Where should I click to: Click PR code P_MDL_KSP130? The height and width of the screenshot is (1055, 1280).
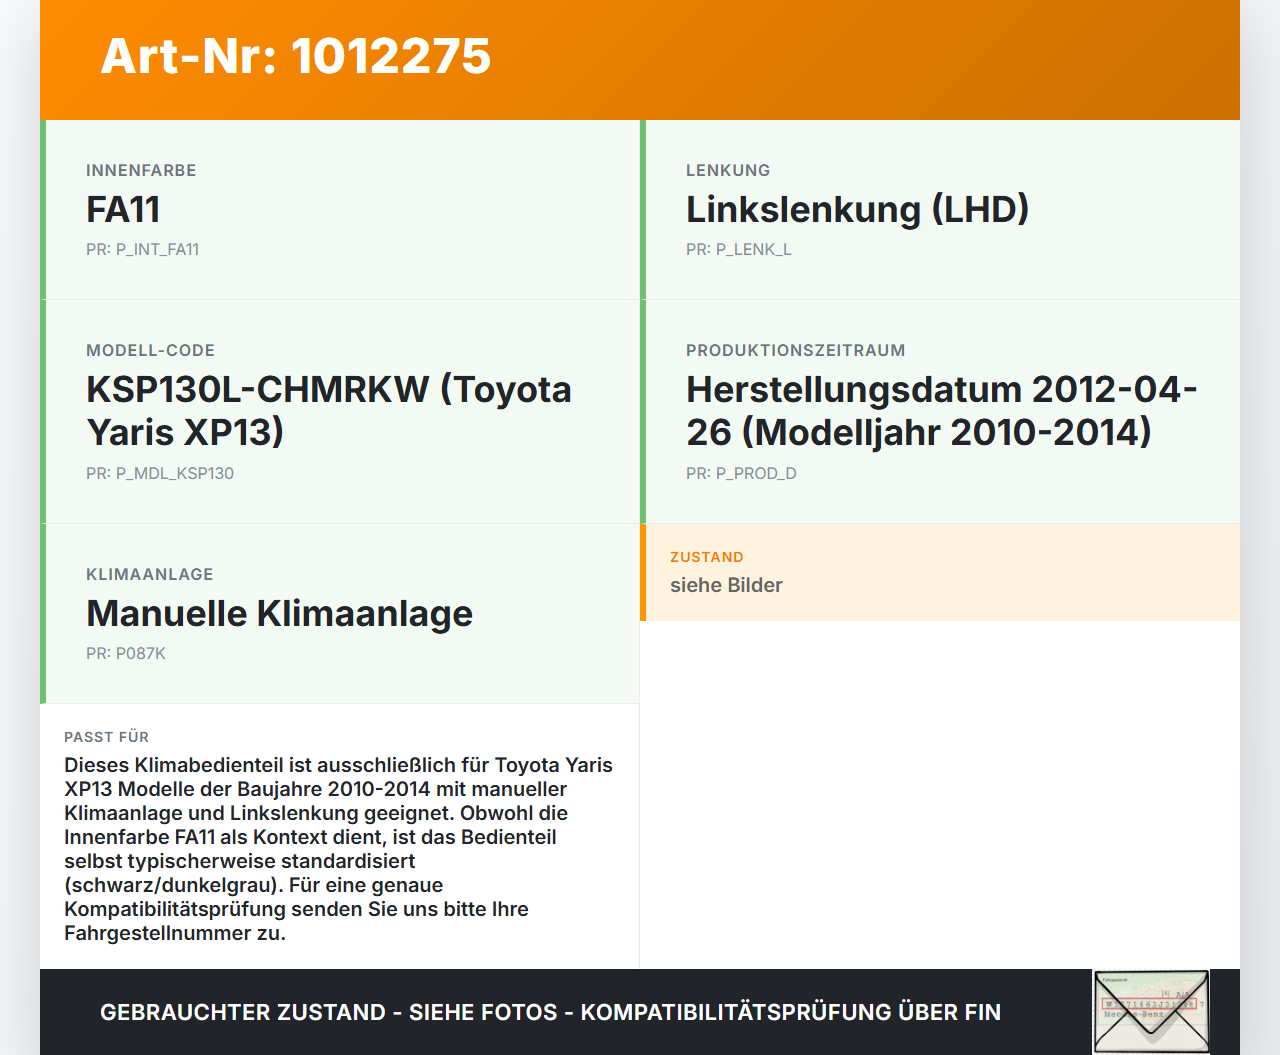click(160, 473)
